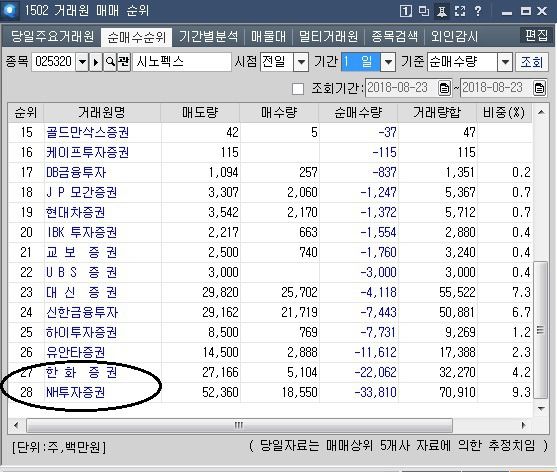The height and width of the screenshot is (472, 557).
Task: Click the horizontal scrollbar left arrow
Action: click(x=16, y=425)
